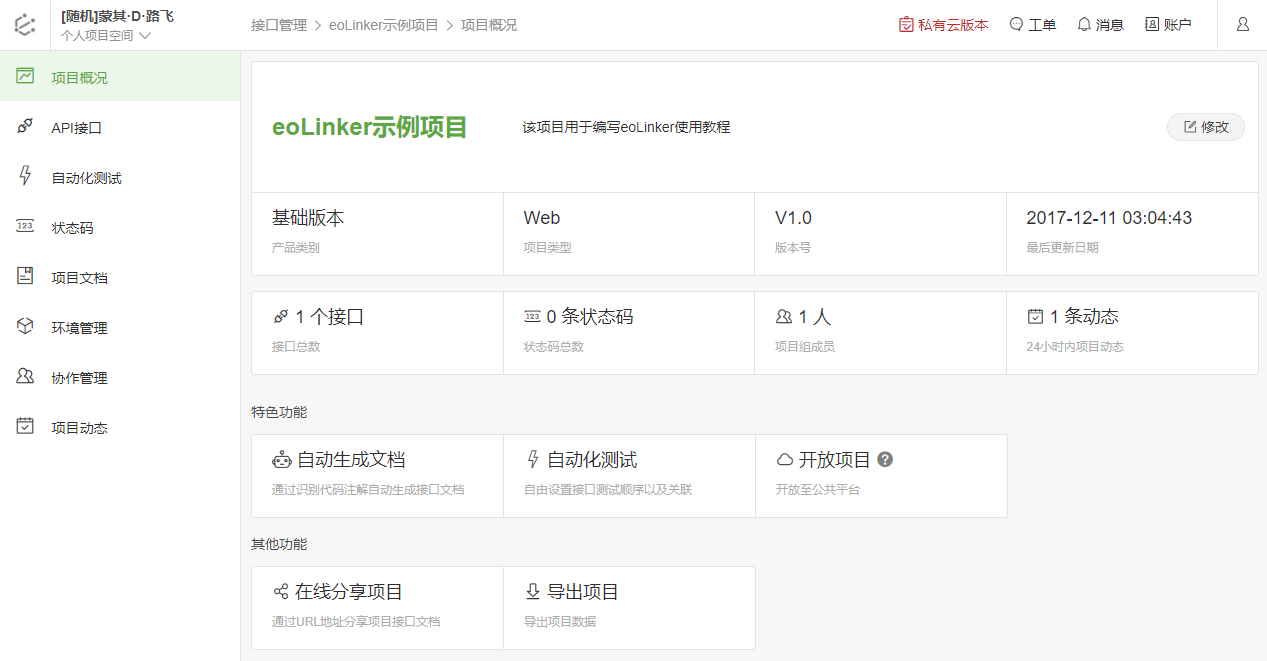Viewport: 1267px width, 661px height.
Task: Click the plug icon beside 1 个接口
Action: point(280,317)
